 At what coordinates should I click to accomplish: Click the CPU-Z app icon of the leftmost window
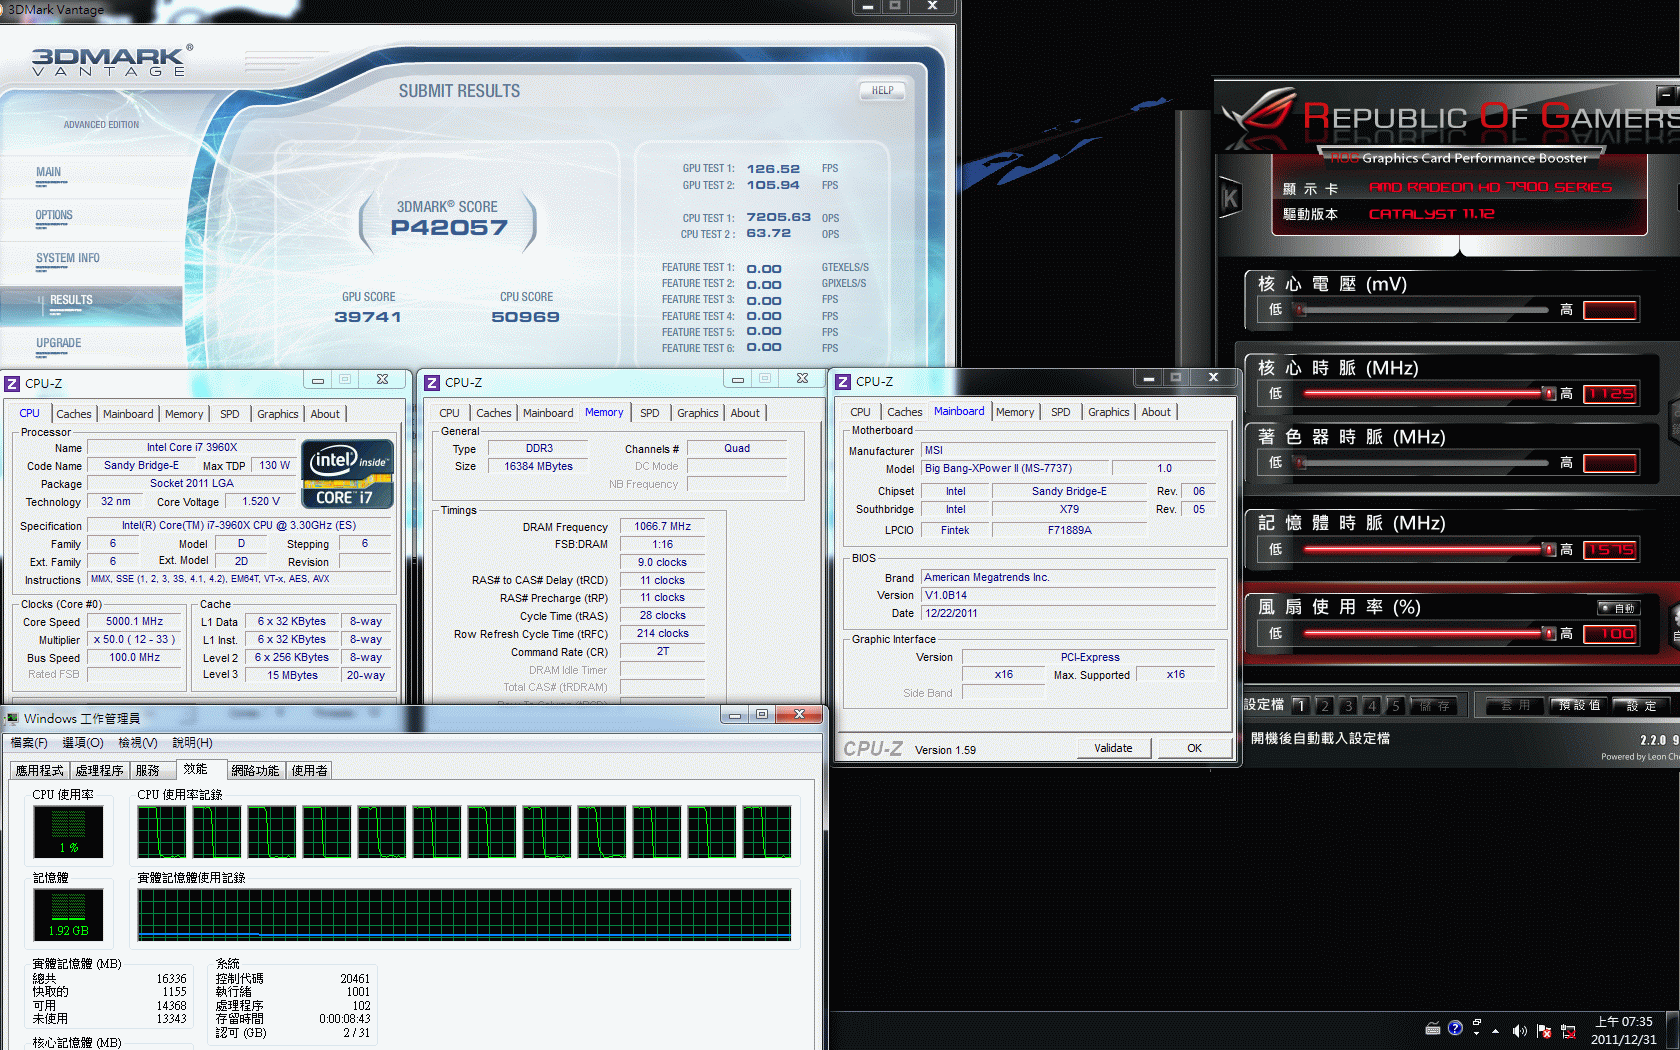click(x=12, y=383)
